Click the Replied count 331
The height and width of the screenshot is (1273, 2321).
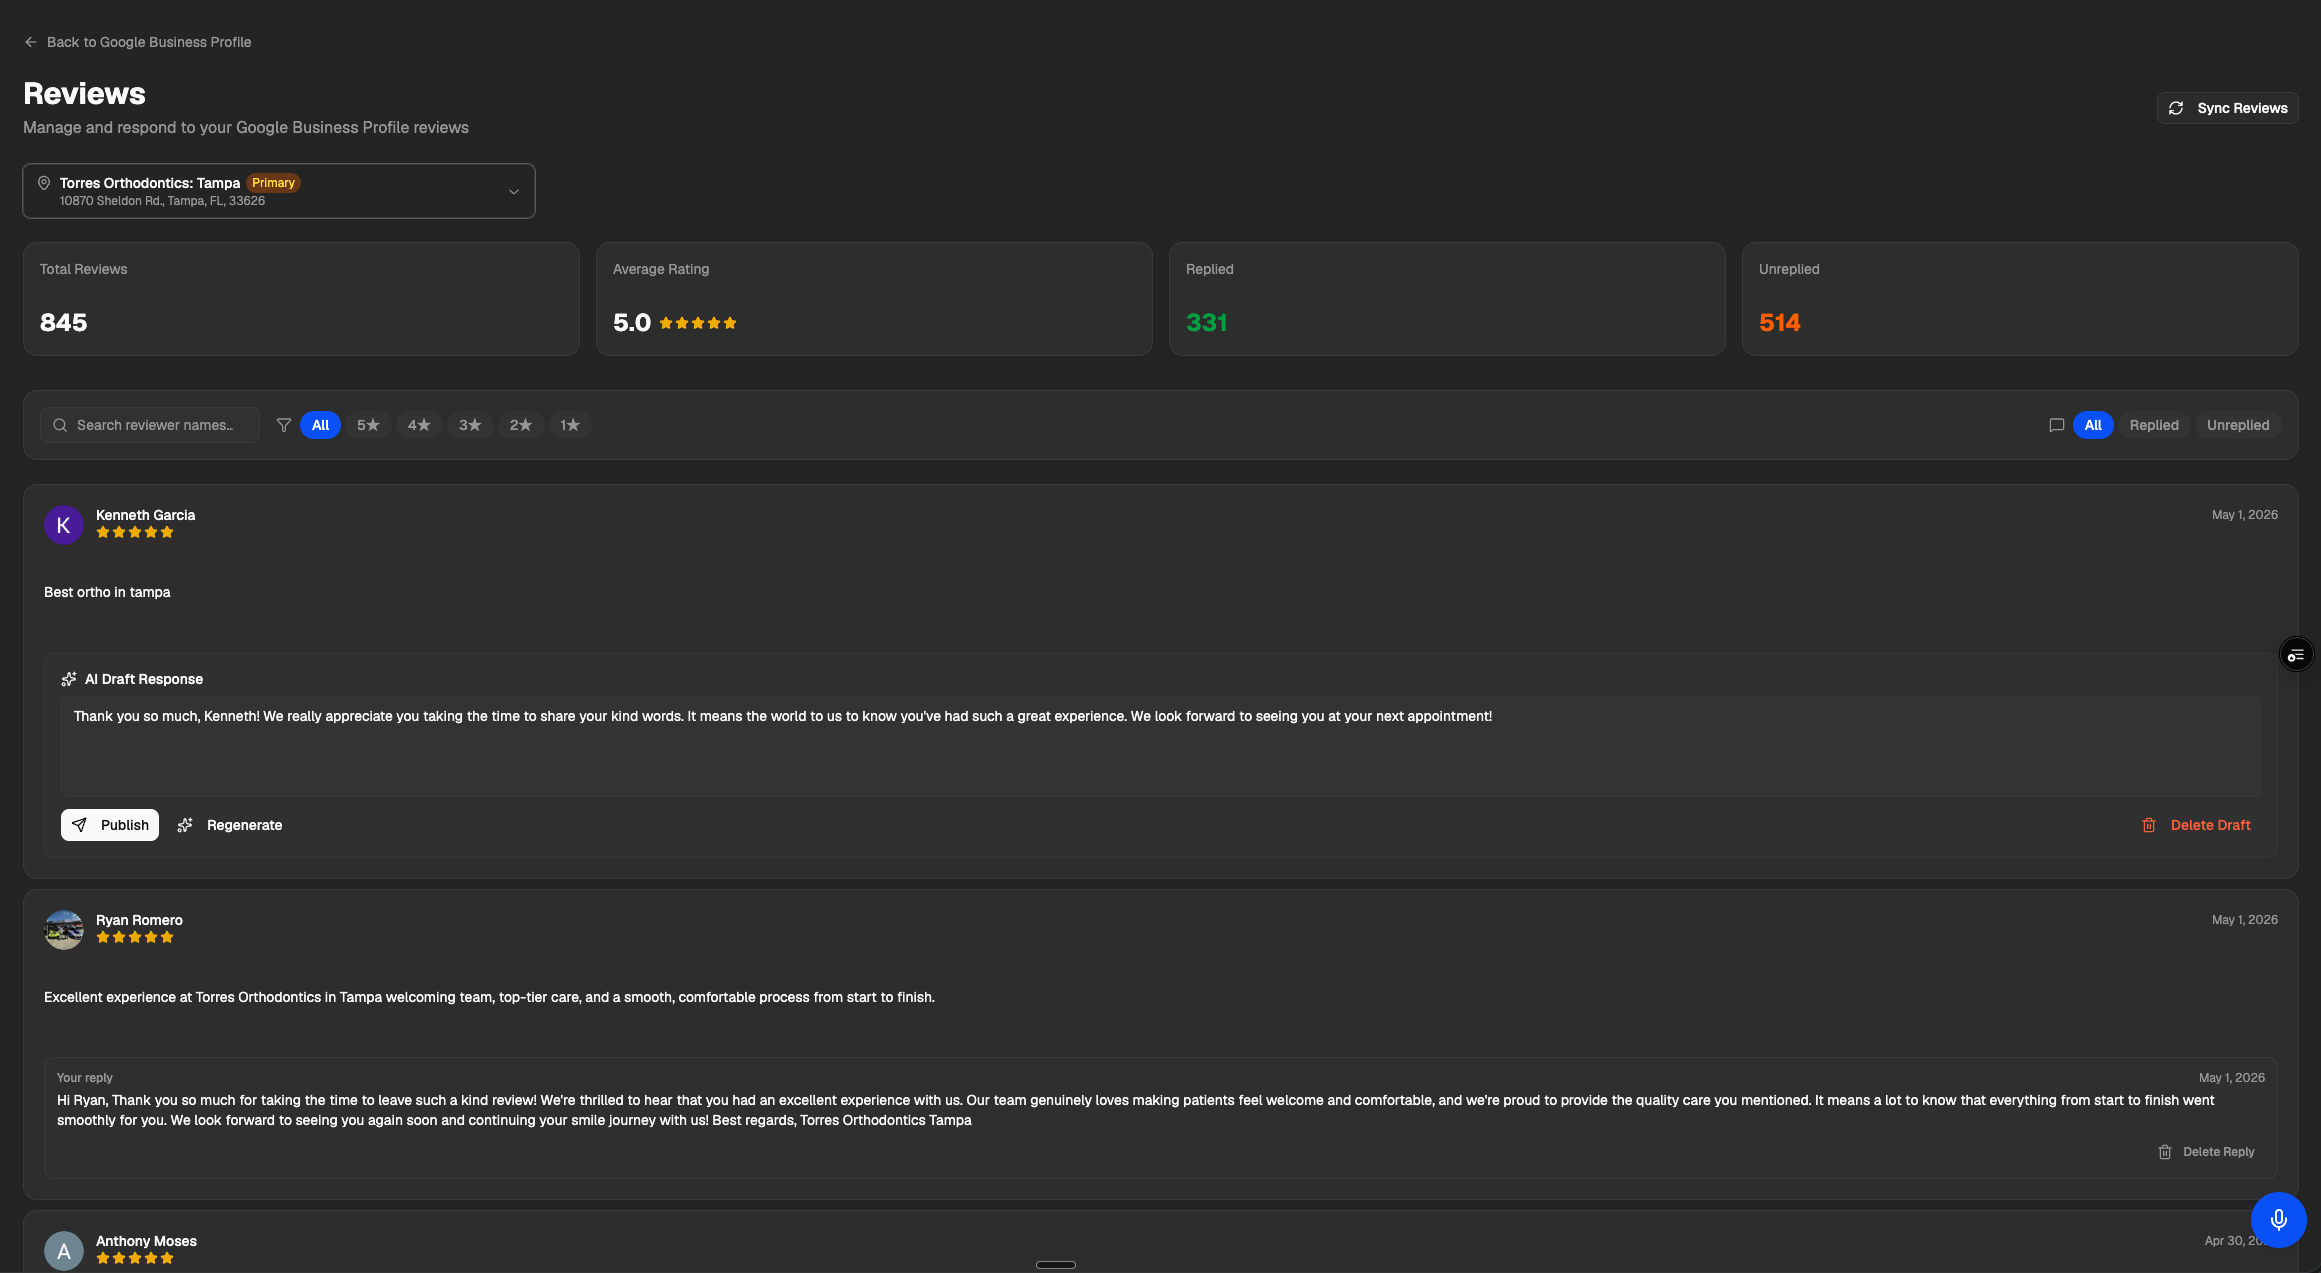click(x=1206, y=323)
